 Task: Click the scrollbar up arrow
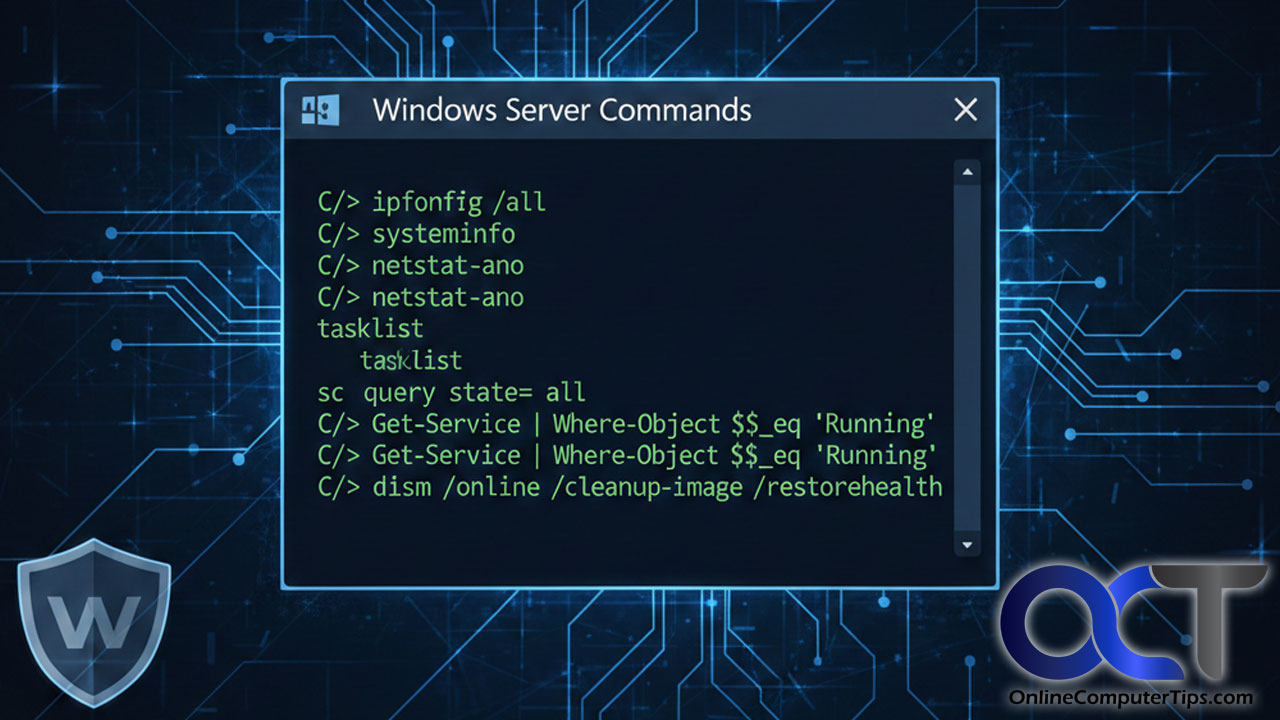coord(967,172)
